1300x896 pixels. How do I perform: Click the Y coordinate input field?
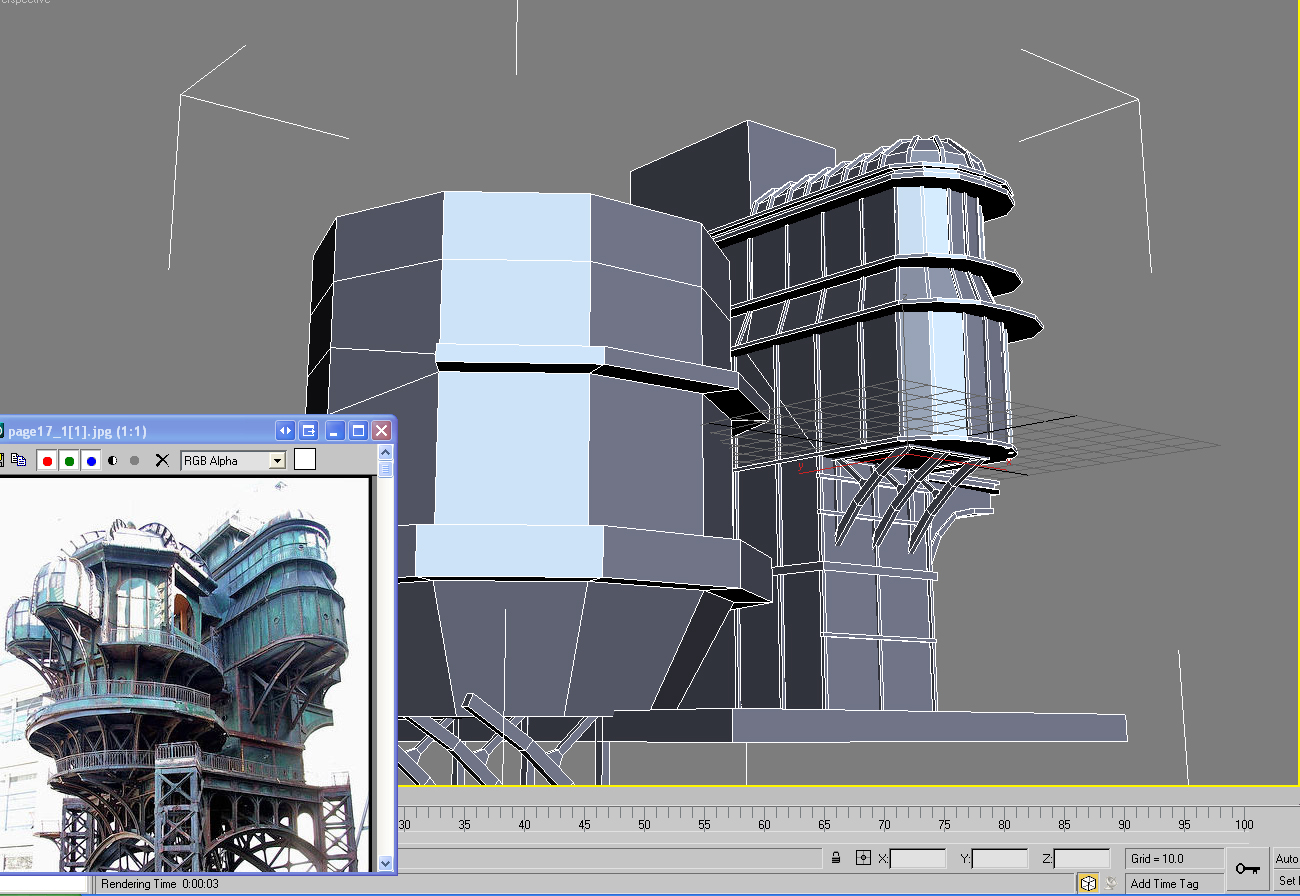1000,858
